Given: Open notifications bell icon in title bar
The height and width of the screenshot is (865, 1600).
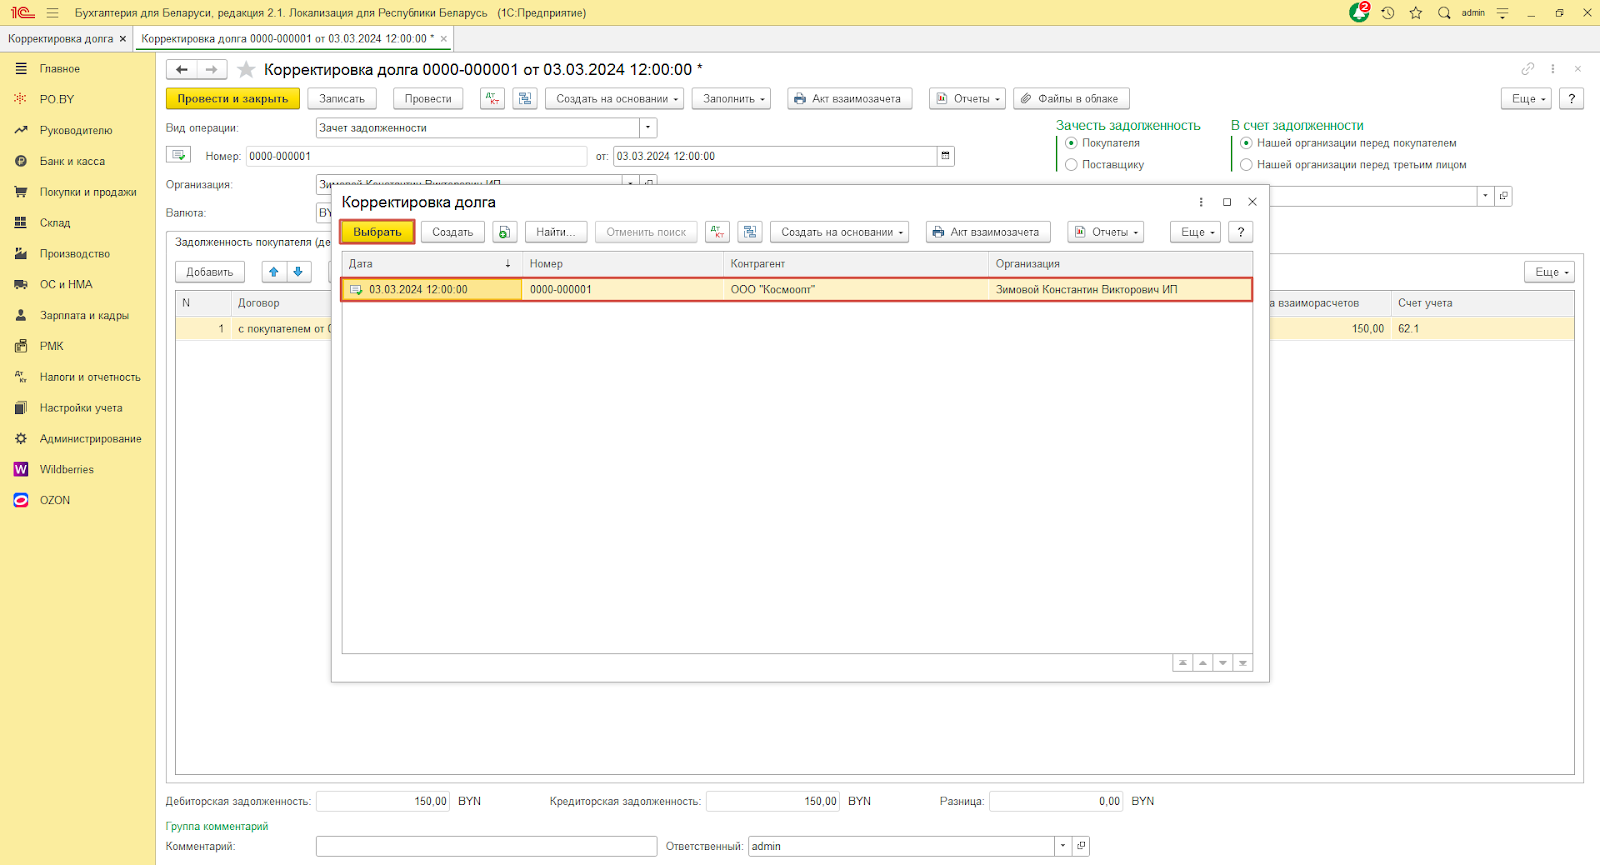Looking at the screenshot, I should pyautogui.click(x=1359, y=13).
